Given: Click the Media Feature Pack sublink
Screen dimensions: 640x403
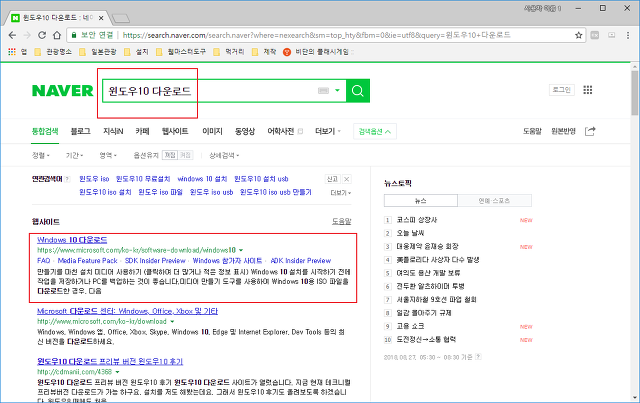Looking at the screenshot, I should click(x=87, y=261).
